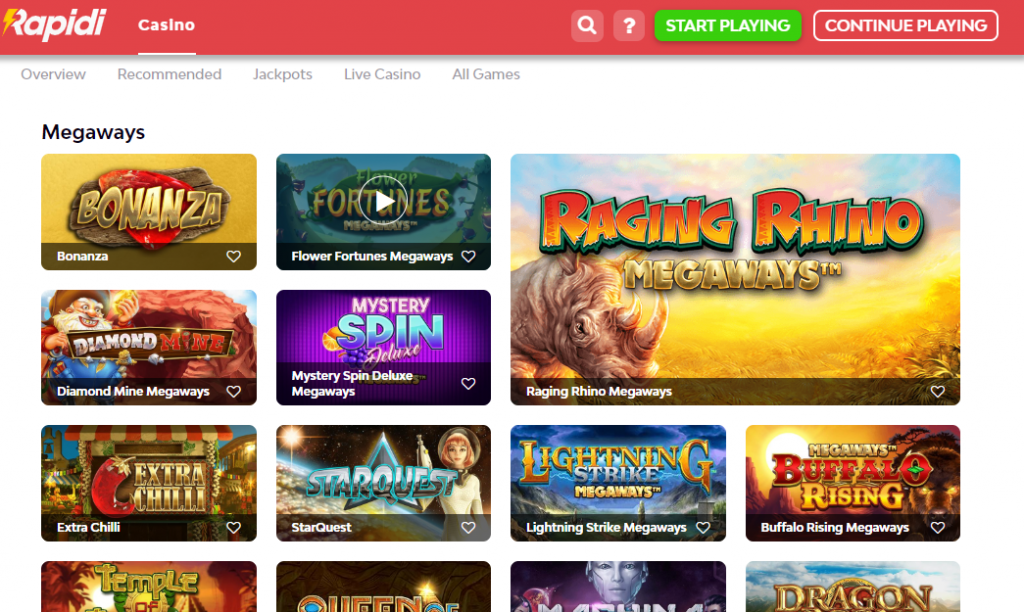
Task: Switch to the Jackpots tab
Action: pyautogui.click(x=283, y=74)
